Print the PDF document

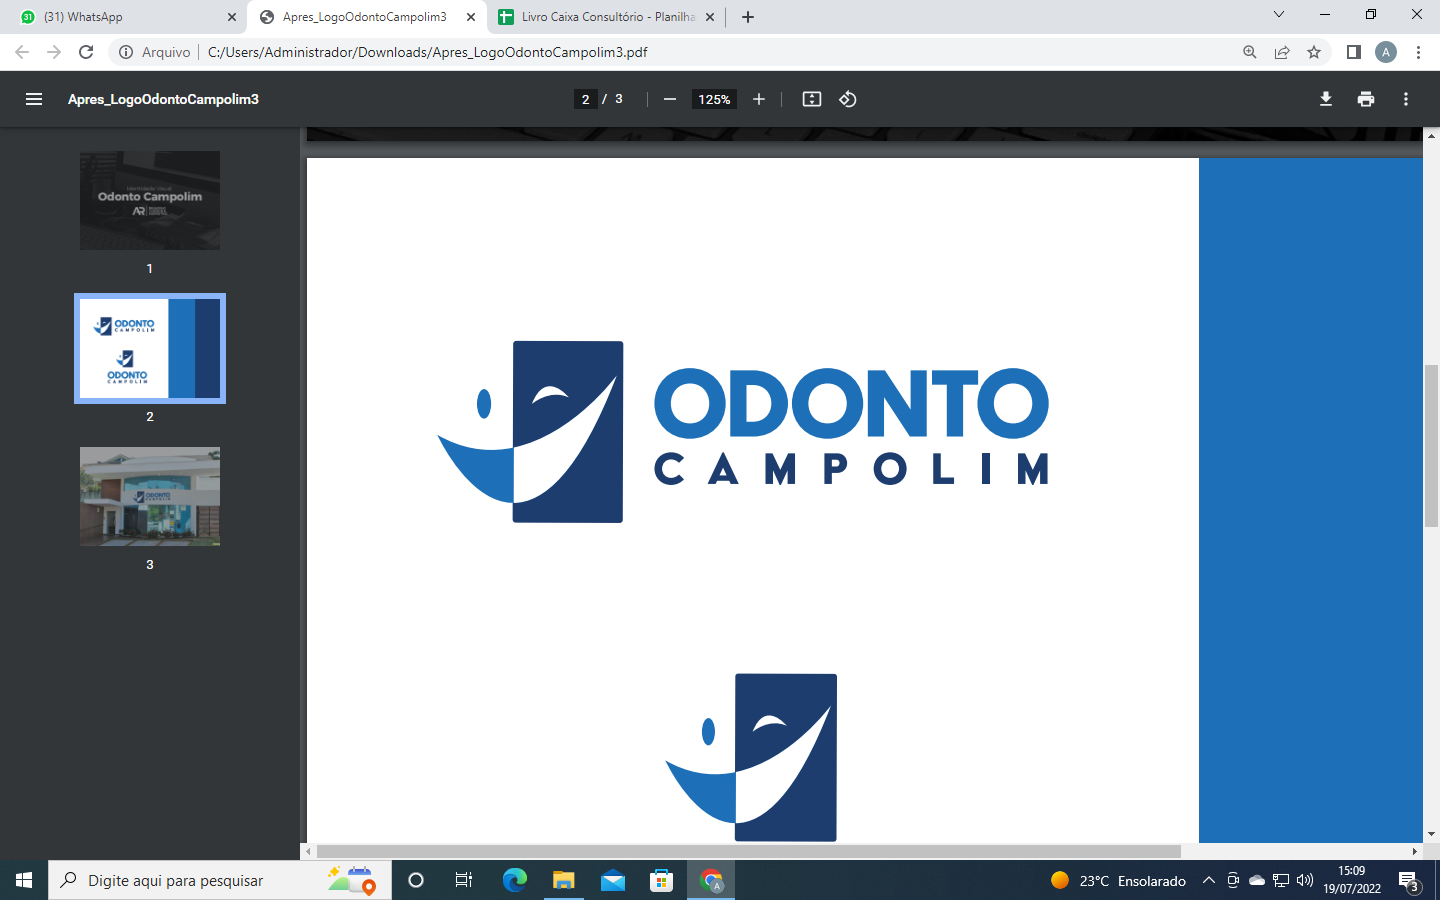click(x=1366, y=99)
